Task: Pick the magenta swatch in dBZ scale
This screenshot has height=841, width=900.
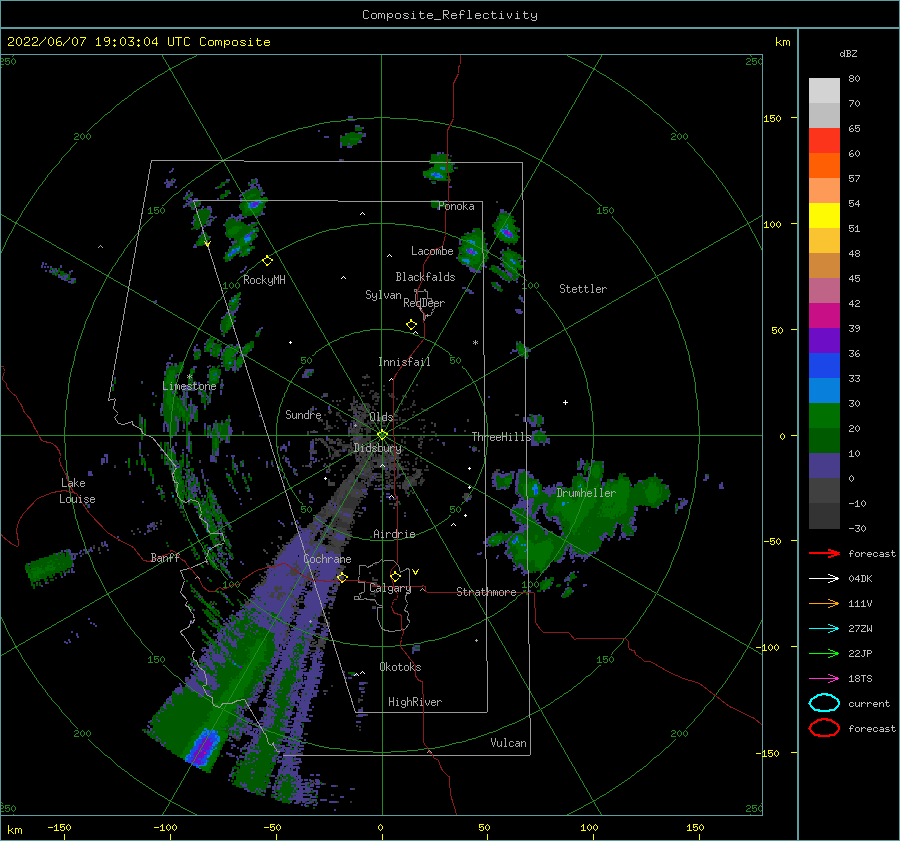Action: [x=824, y=316]
